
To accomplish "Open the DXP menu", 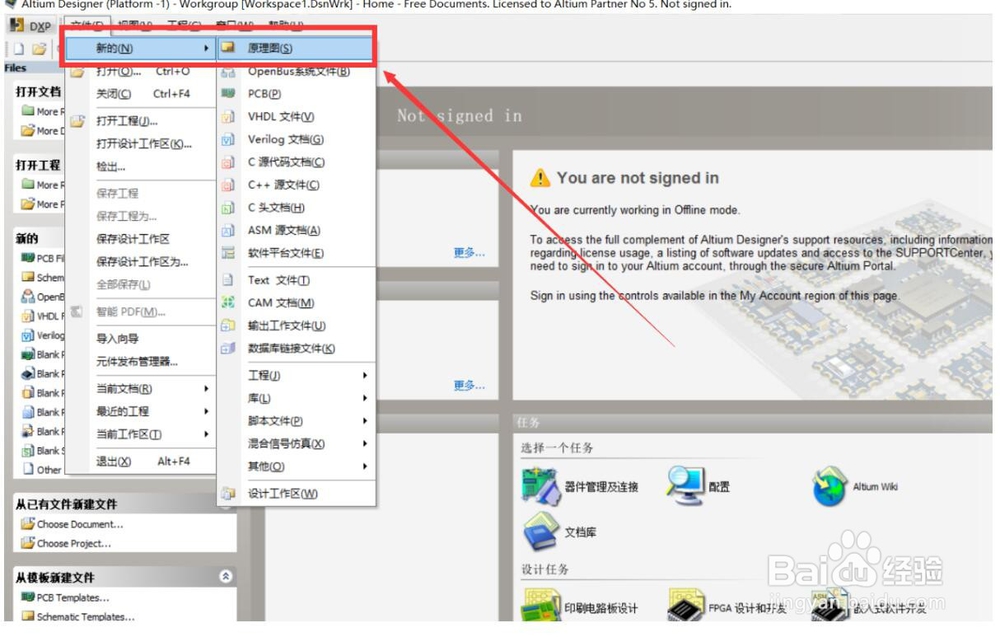I will coord(31,26).
